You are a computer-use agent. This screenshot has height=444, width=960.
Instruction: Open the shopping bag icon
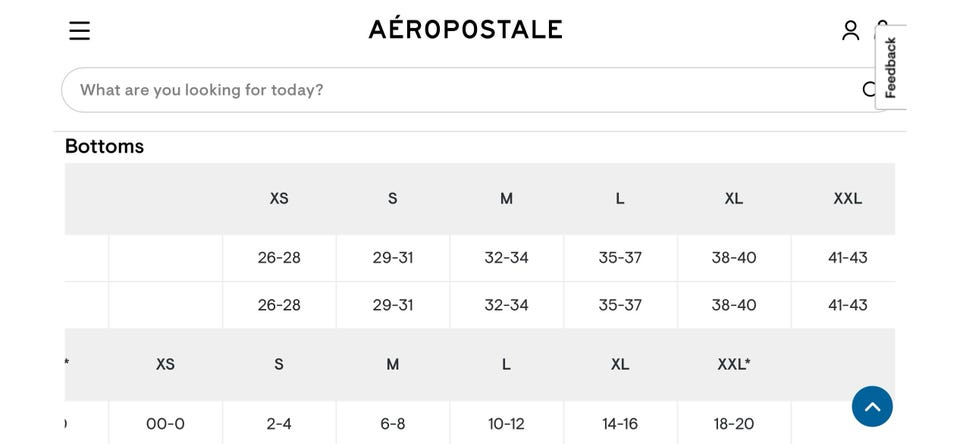click(x=882, y=24)
